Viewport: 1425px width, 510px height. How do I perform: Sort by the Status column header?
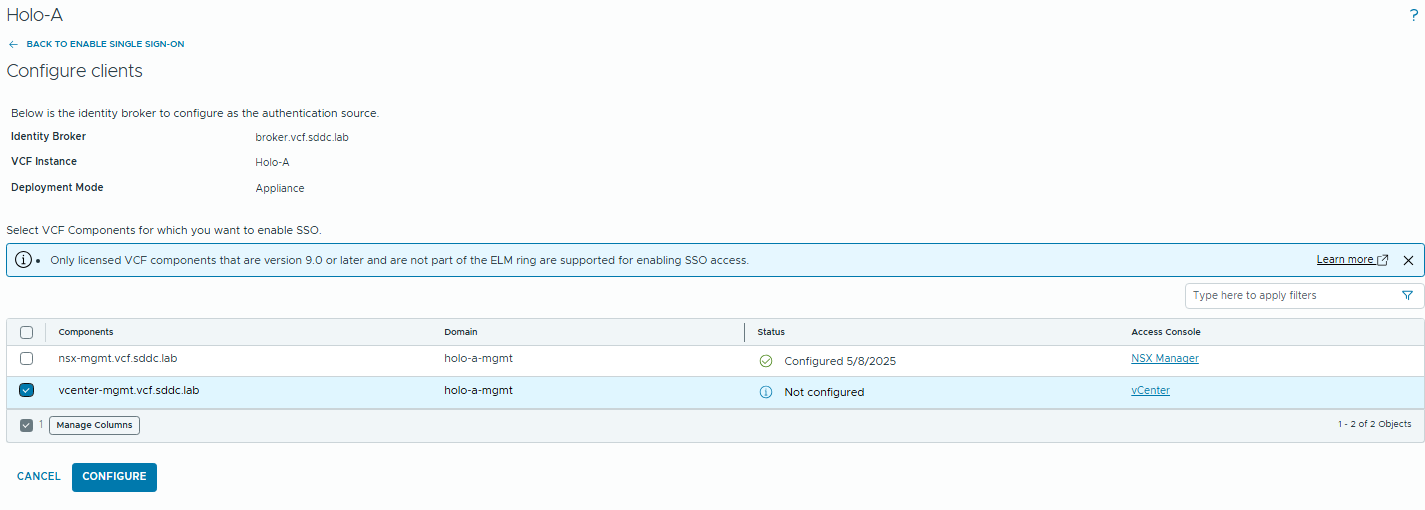[771, 332]
